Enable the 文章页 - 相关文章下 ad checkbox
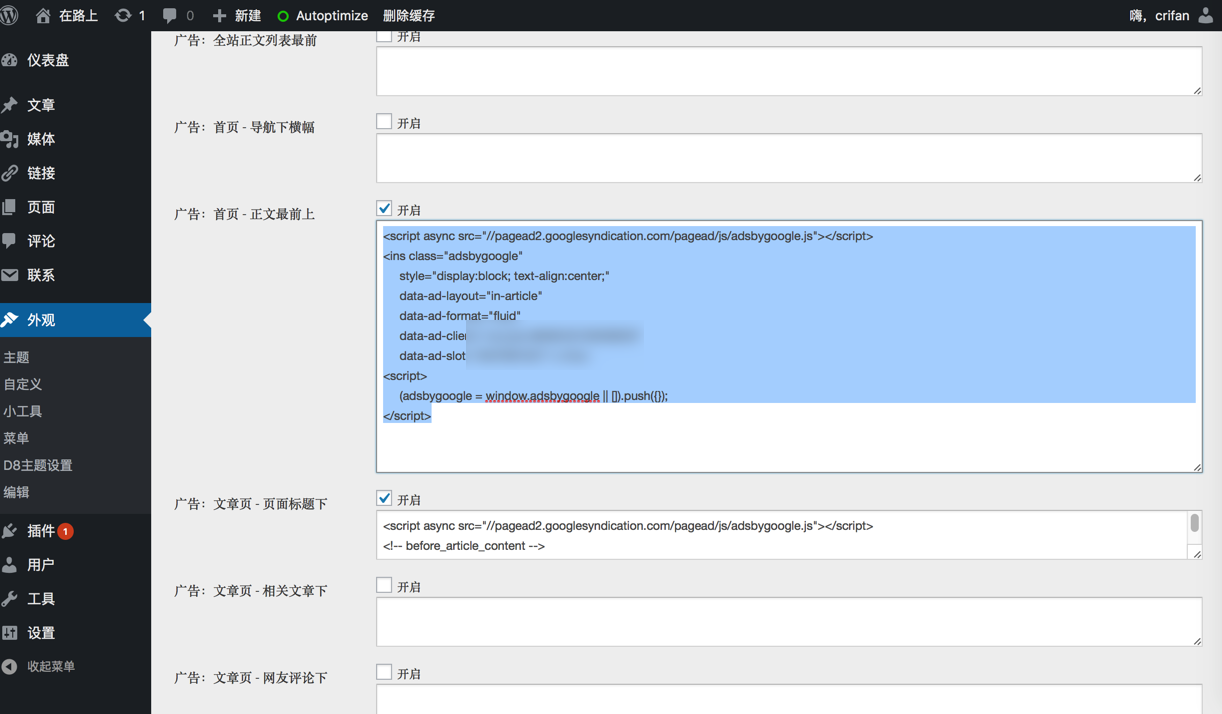 click(x=384, y=585)
